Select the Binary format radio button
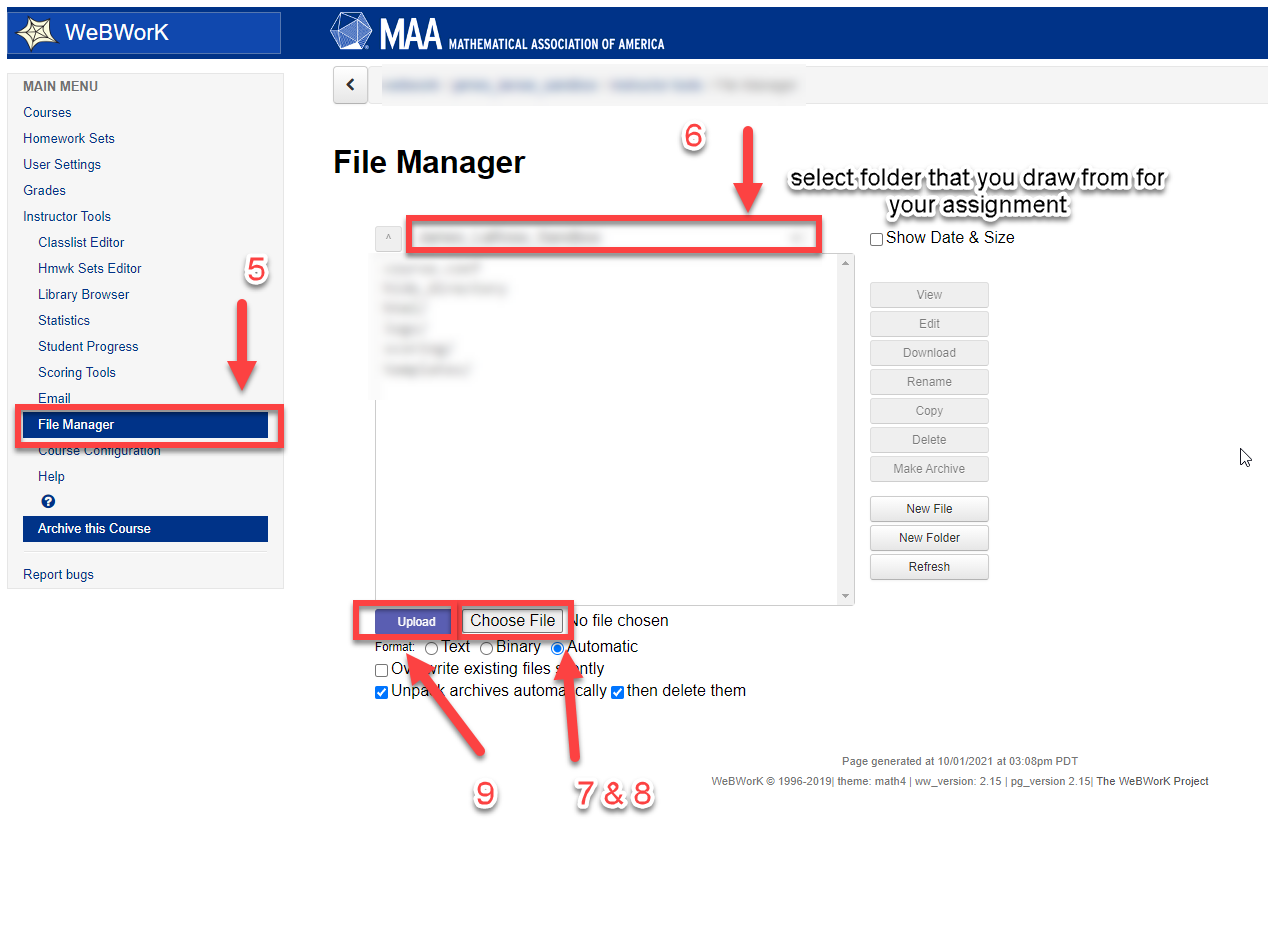Viewport: 1268px width, 933px height. point(486,648)
